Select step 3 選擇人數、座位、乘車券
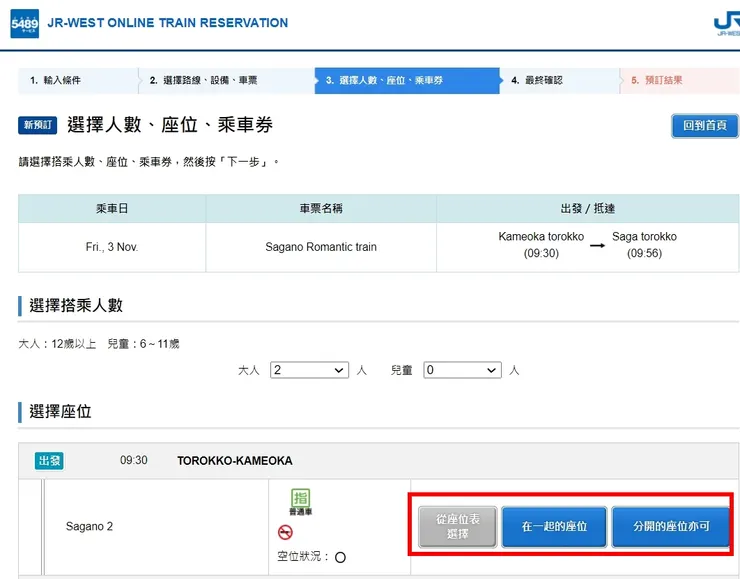 pyautogui.click(x=407, y=80)
